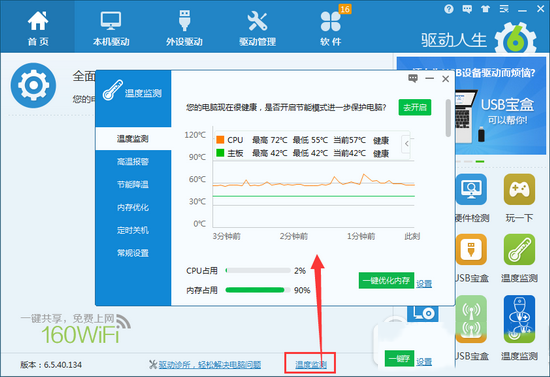Open feedback icon in main title bar
The width and height of the screenshot is (550, 377).
pos(467,9)
